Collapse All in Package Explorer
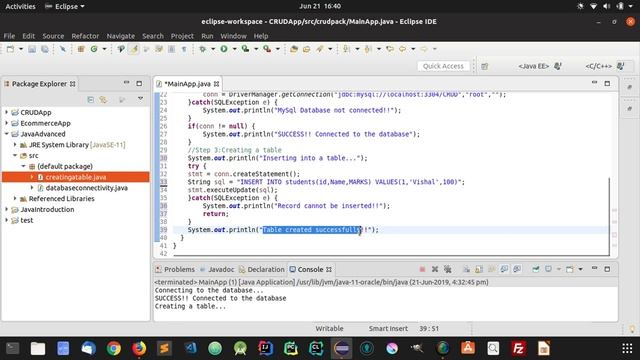 click(x=91, y=100)
